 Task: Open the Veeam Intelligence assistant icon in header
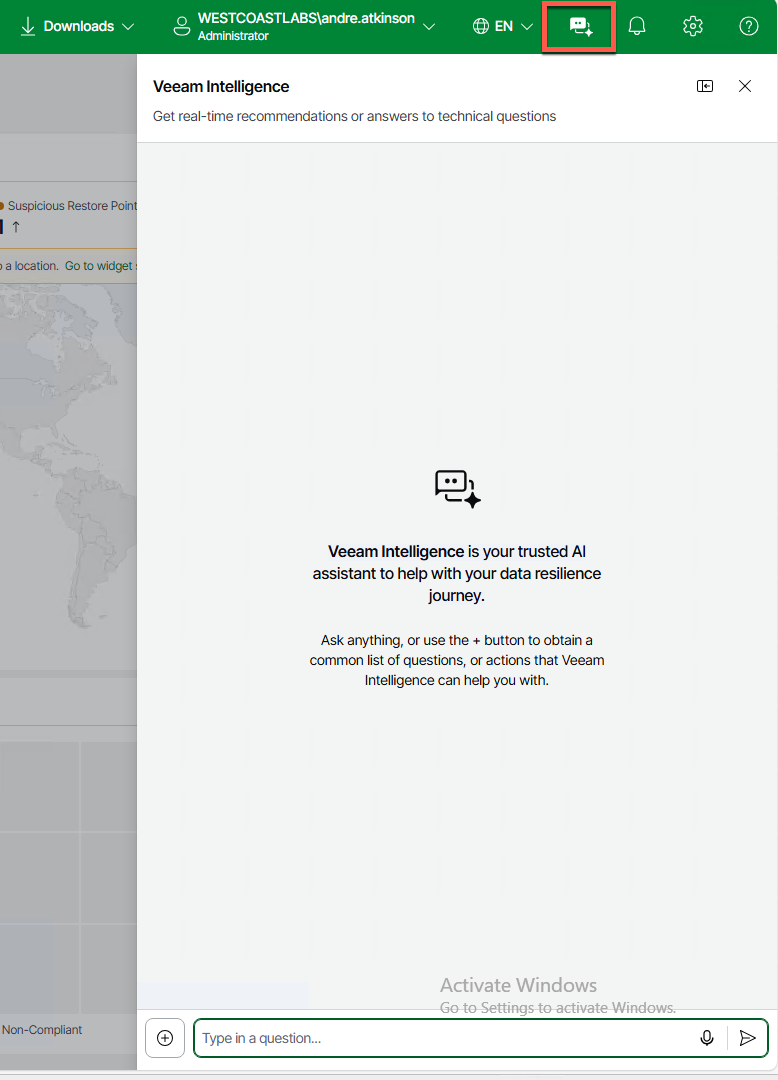tap(580, 27)
